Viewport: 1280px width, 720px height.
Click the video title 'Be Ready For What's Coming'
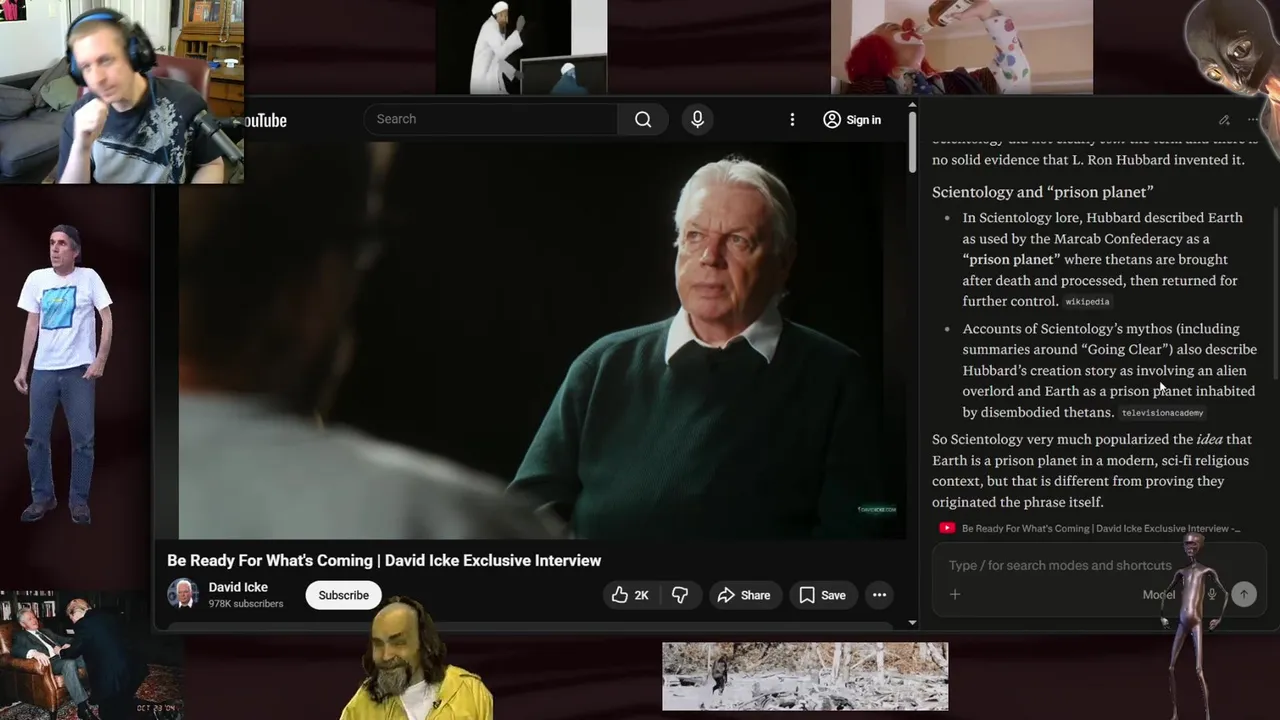point(384,561)
